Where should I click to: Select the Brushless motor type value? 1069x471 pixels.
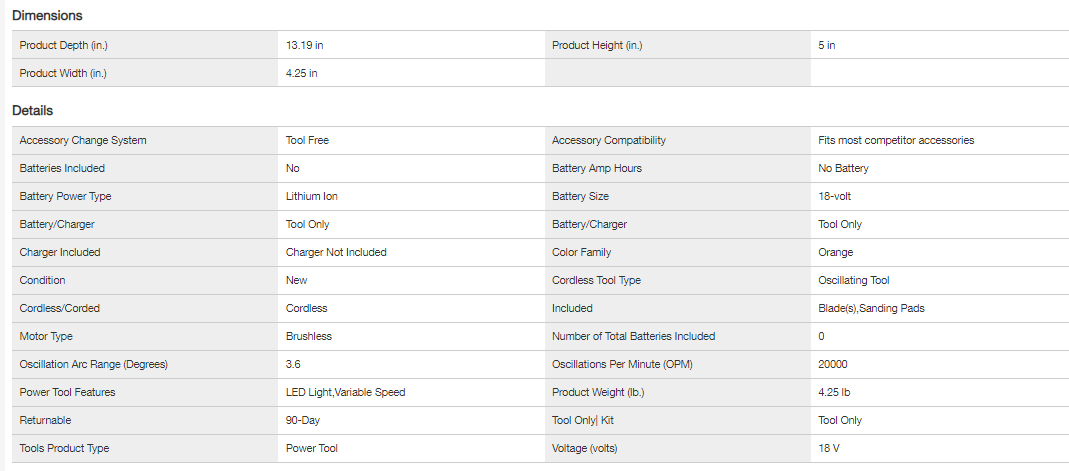309,336
